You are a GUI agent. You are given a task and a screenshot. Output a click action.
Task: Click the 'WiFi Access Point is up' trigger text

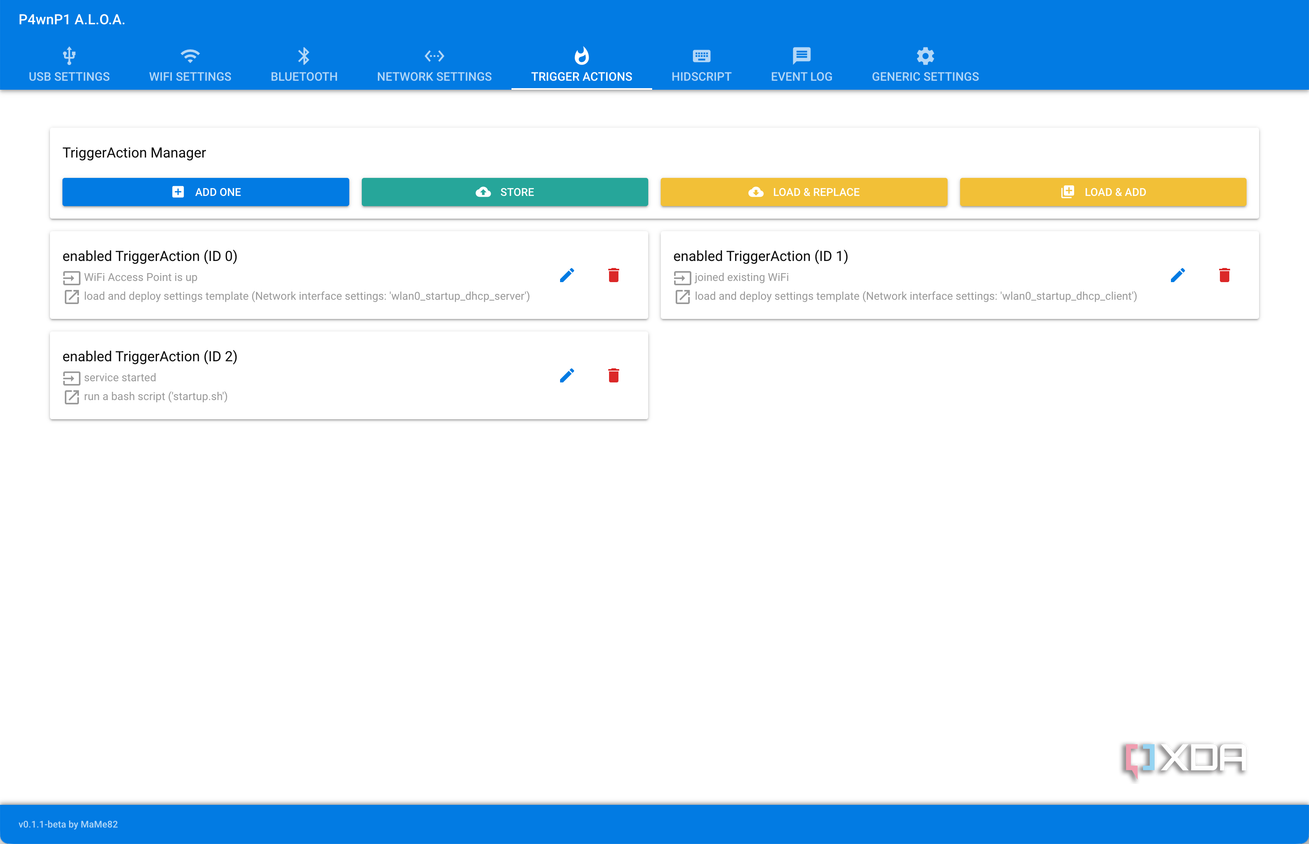(x=141, y=277)
